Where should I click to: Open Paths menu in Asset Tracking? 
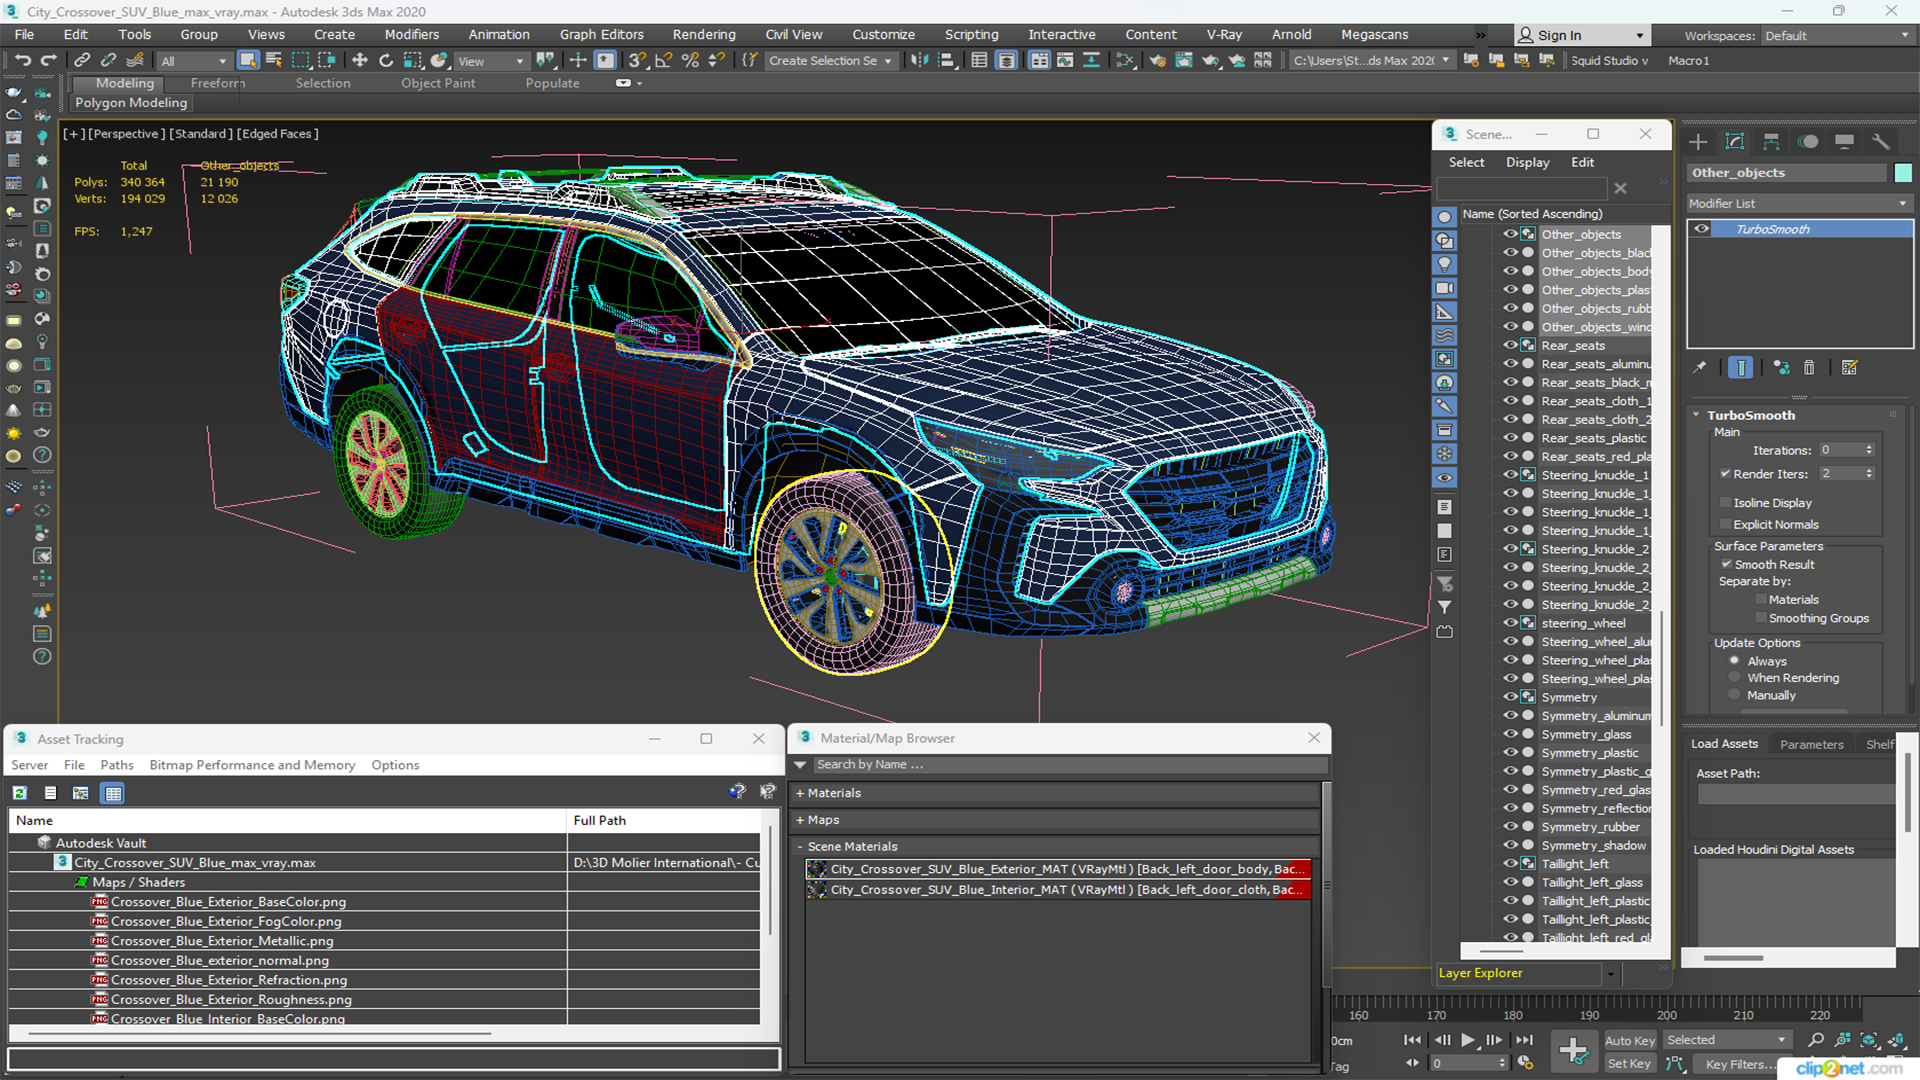(116, 765)
